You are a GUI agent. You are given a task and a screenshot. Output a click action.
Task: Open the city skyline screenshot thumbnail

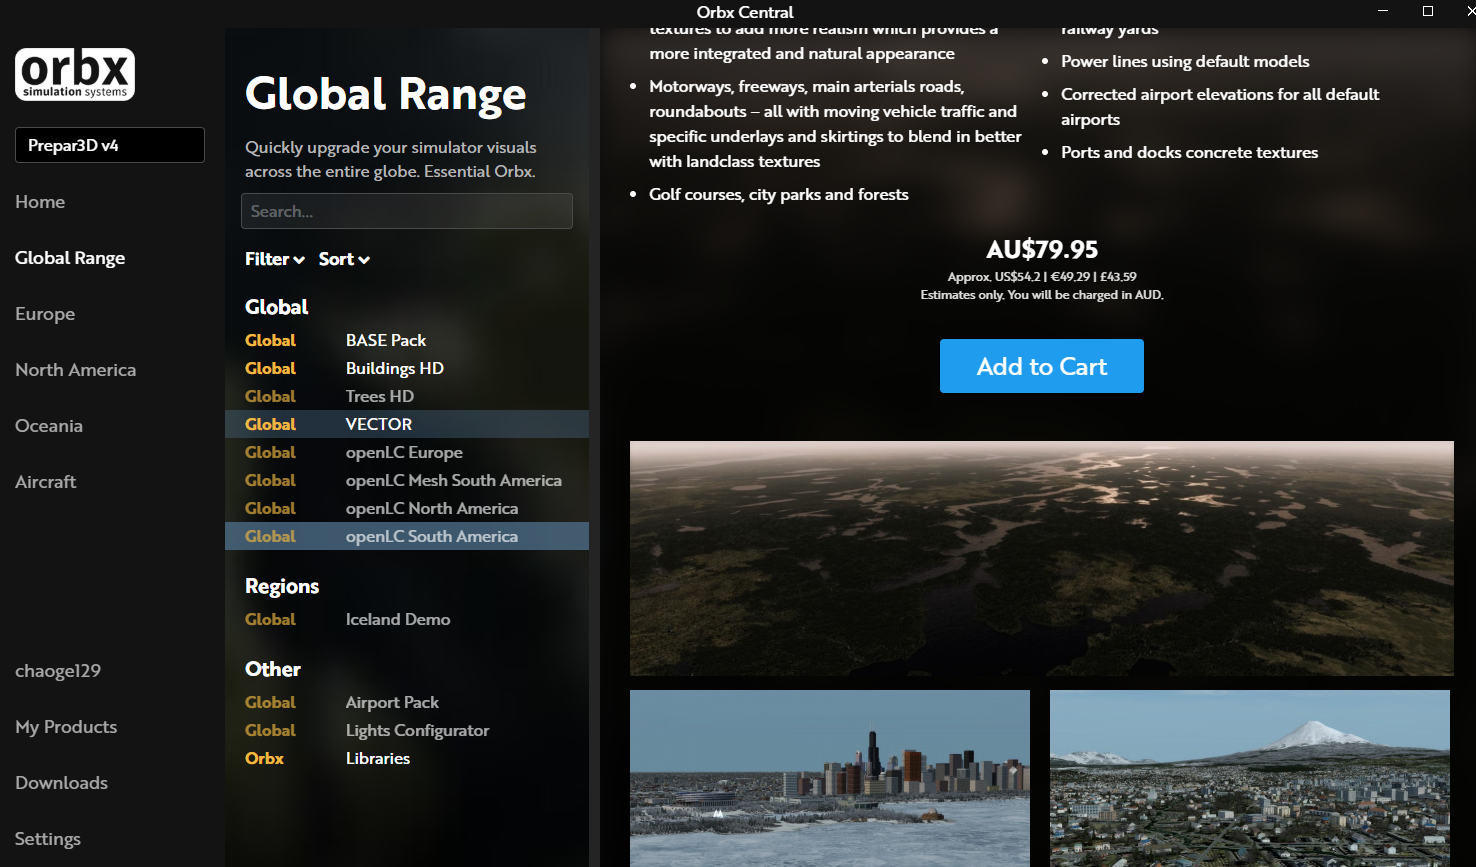coord(830,778)
